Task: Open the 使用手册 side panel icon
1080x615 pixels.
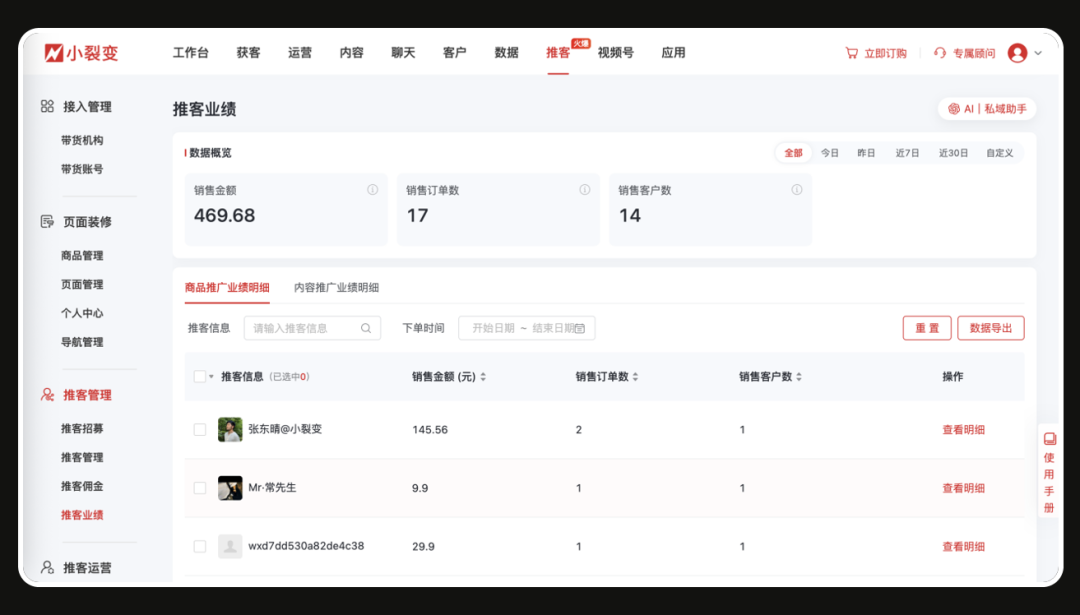Action: click(x=1049, y=438)
